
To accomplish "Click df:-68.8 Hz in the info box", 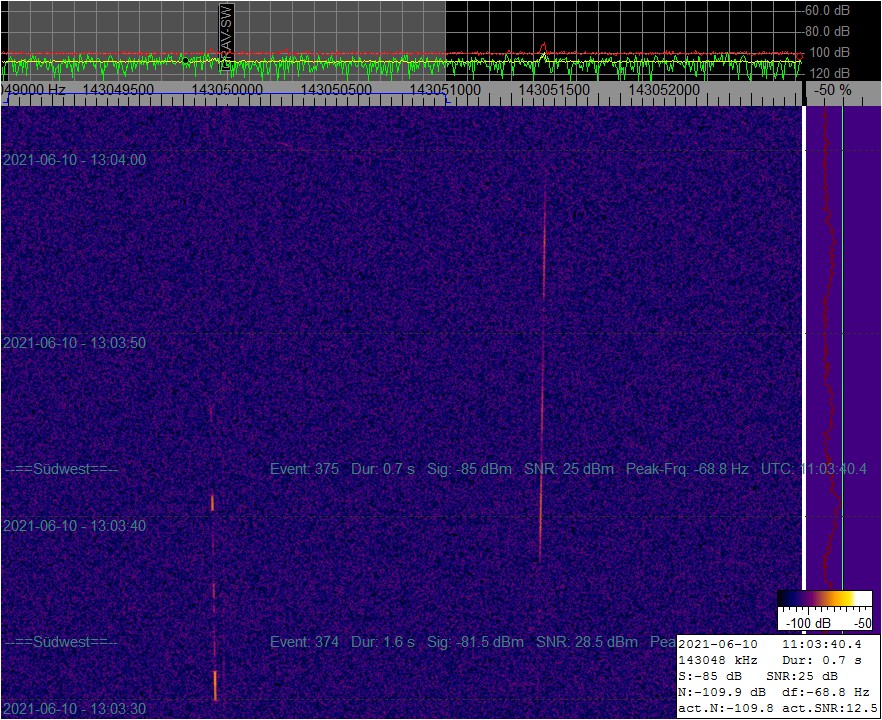I will 826,692.
